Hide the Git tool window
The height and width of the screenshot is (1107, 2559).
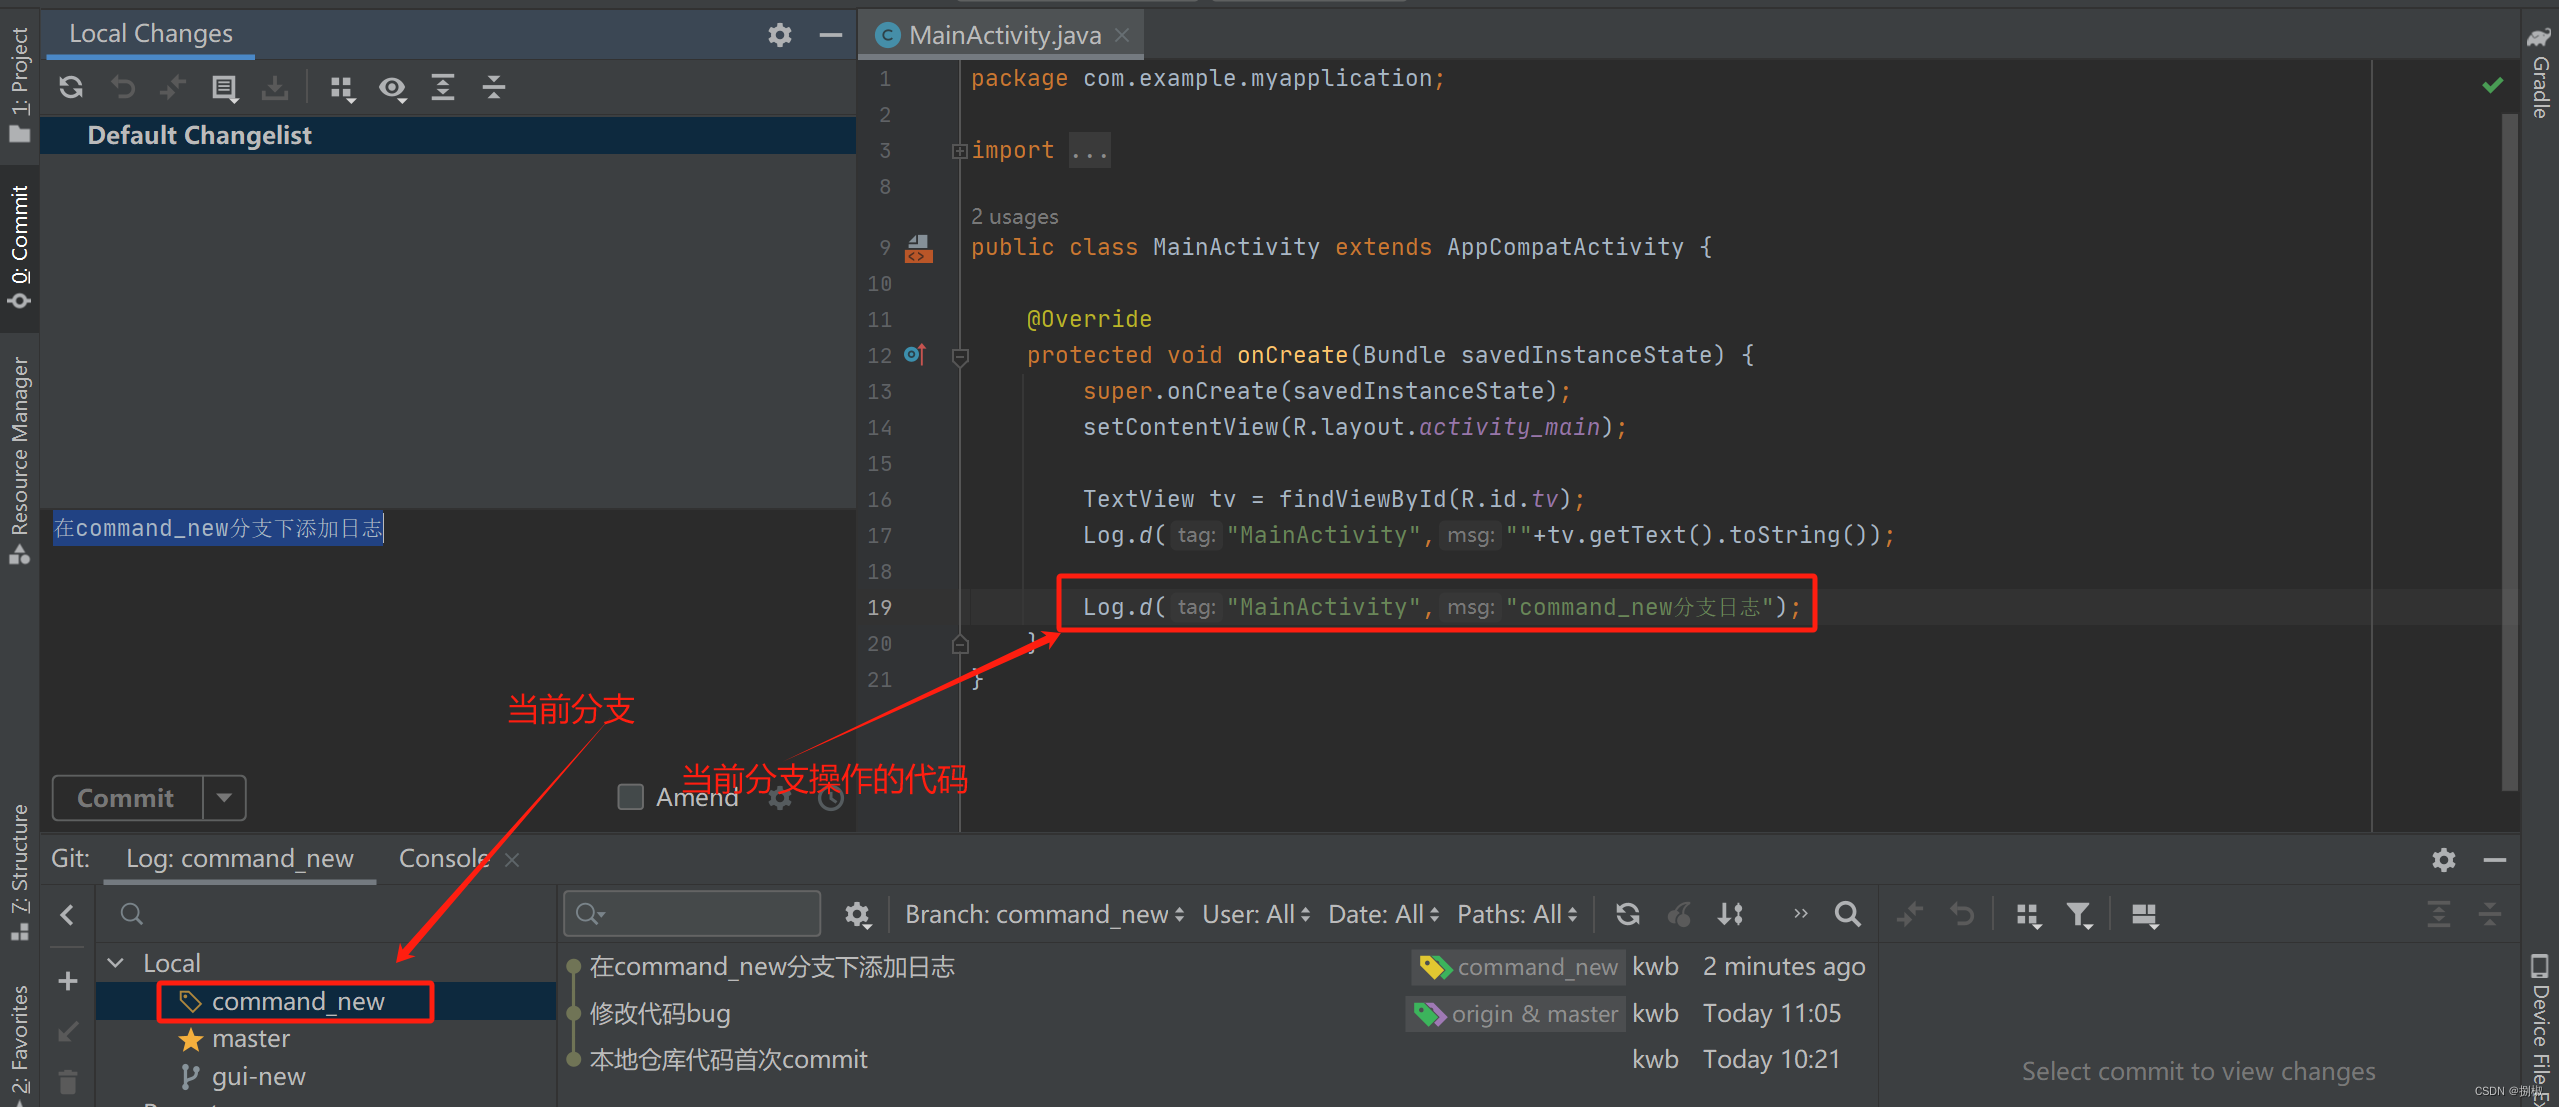[x=2495, y=859]
